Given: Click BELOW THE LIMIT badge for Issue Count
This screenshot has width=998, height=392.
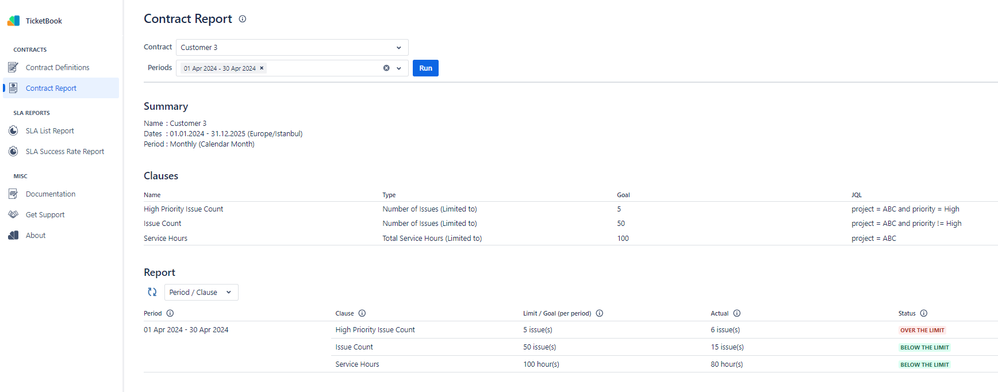Looking at the screenshot, I should pyautogui.click(x=924, y=347).
